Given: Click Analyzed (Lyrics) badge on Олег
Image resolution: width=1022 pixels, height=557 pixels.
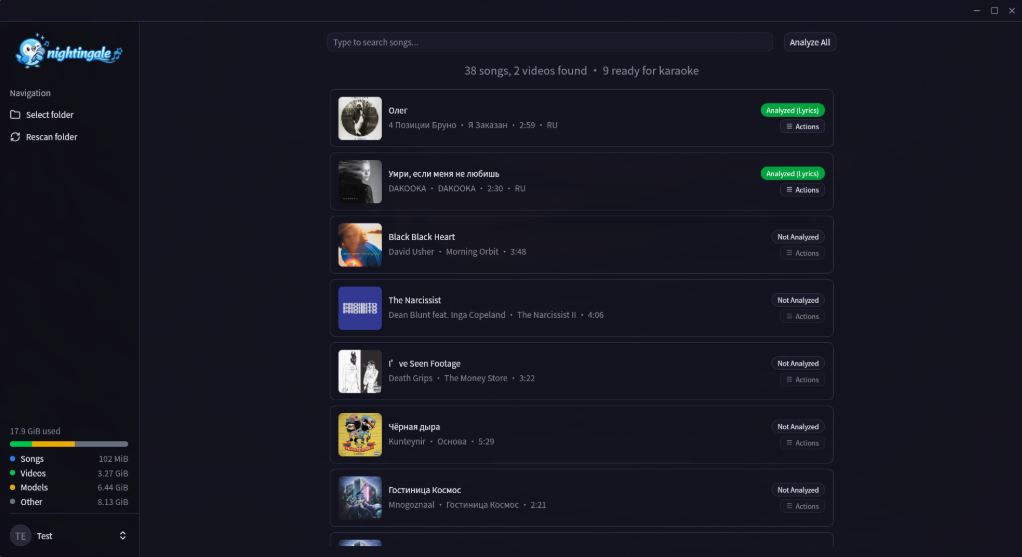Looking at the screenshot, I should (x=792, y=110).
